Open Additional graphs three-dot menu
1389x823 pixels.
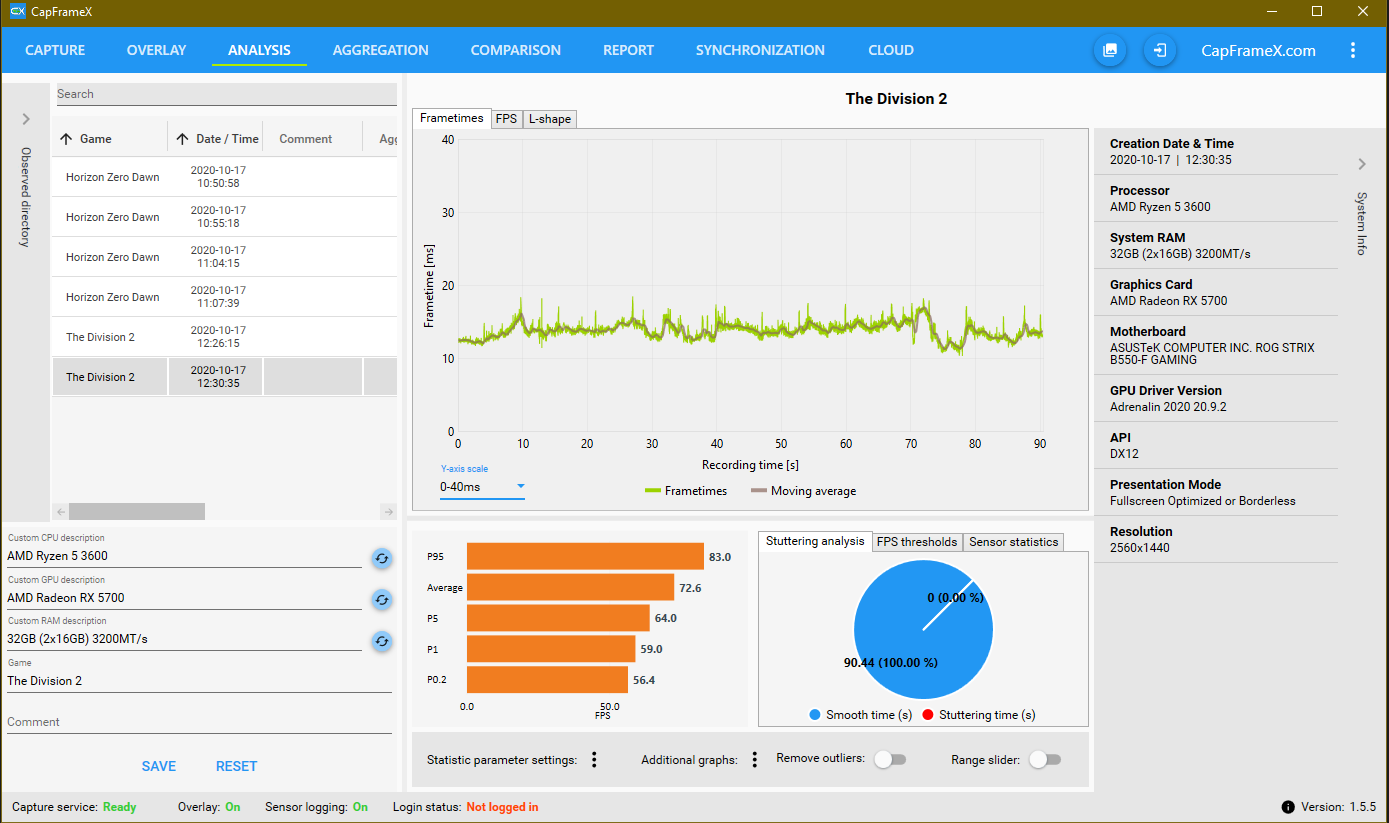coord(755,760)
